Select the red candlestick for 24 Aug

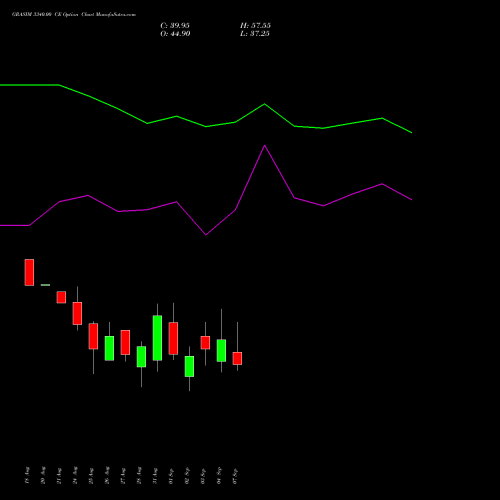tap(77, 313)
